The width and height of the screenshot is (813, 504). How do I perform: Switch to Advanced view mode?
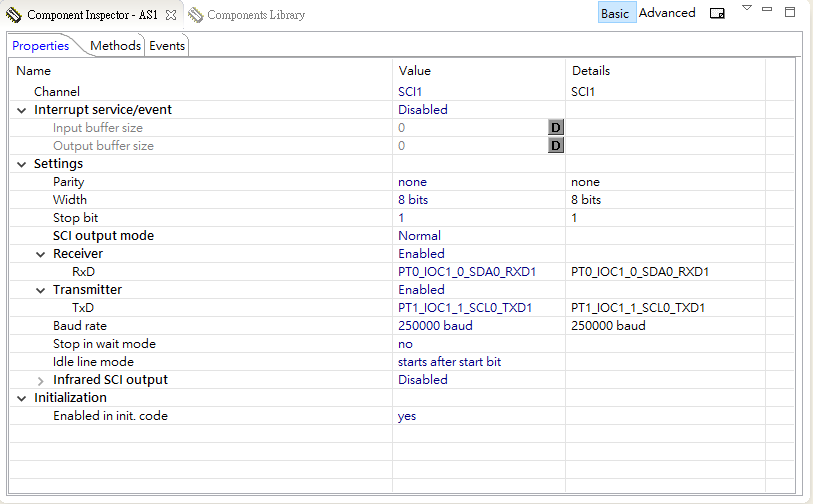(x=667, y=14)
